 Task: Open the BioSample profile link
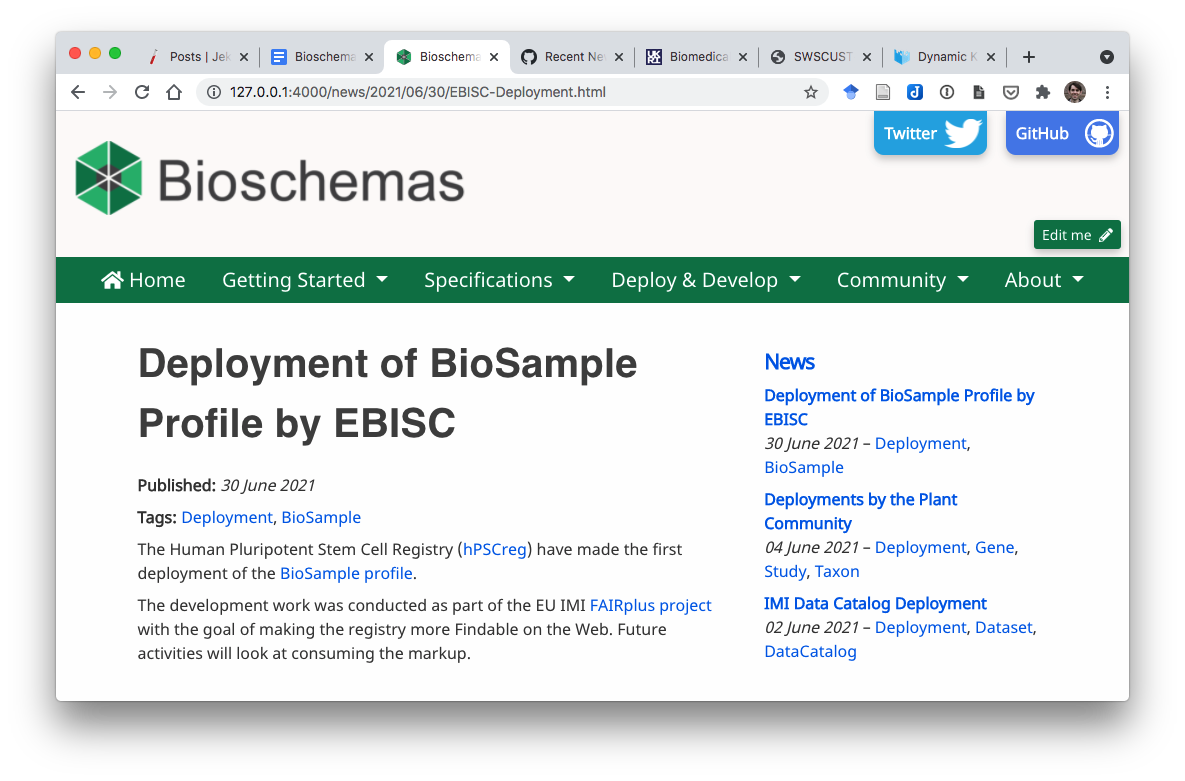click(x=346, y=573)
